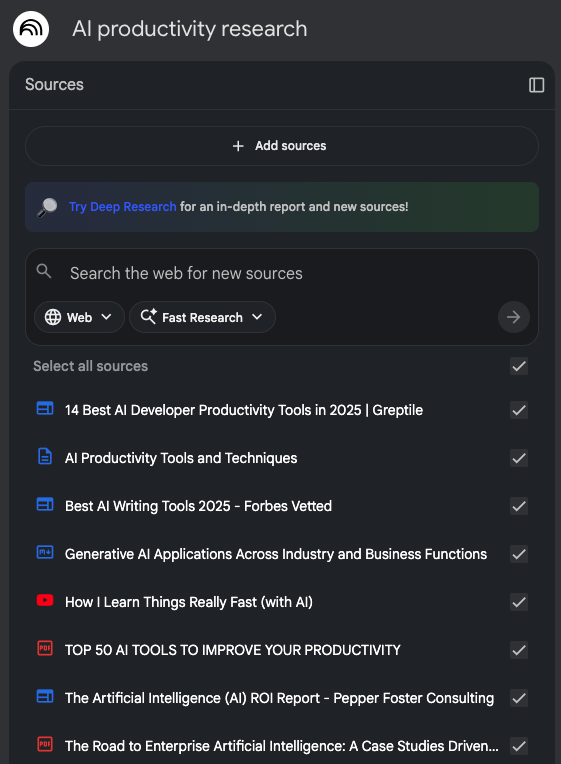Image resolution: width=561 pixels, height=764 pixels.
Task: Open the Fast Research mode dropdown
Action: (202, 317)
